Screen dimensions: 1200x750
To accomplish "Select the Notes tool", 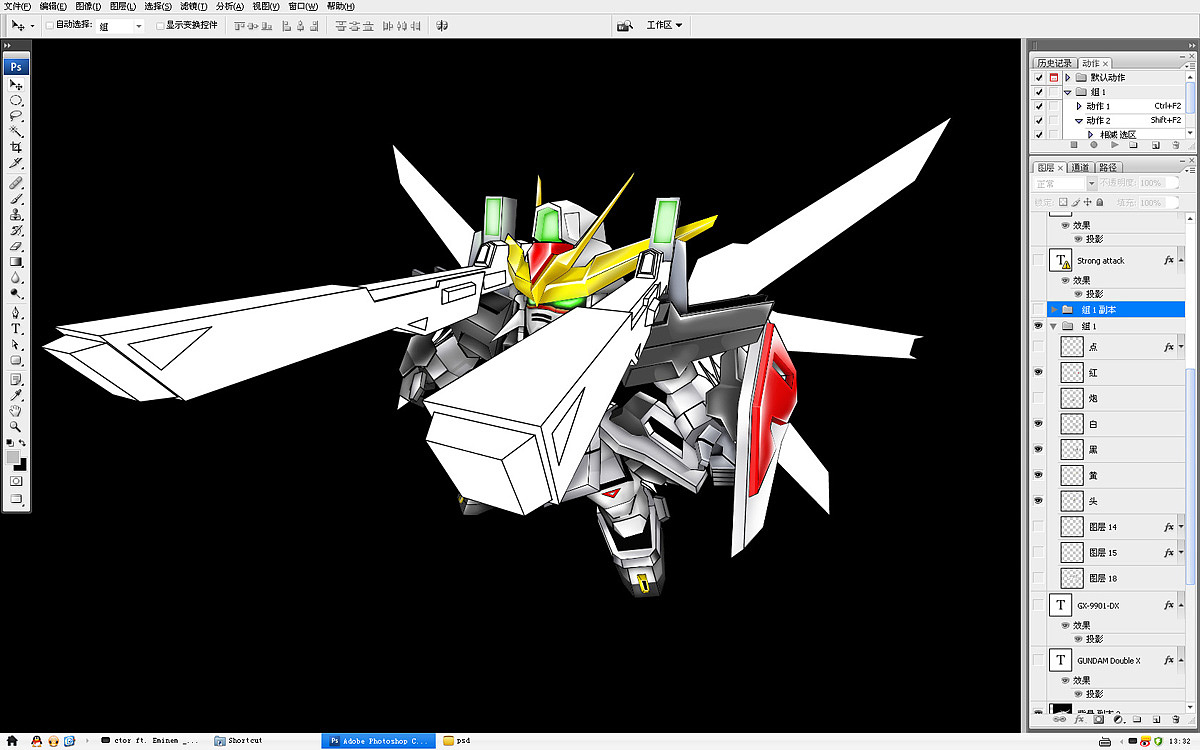I will coord(16,379).
